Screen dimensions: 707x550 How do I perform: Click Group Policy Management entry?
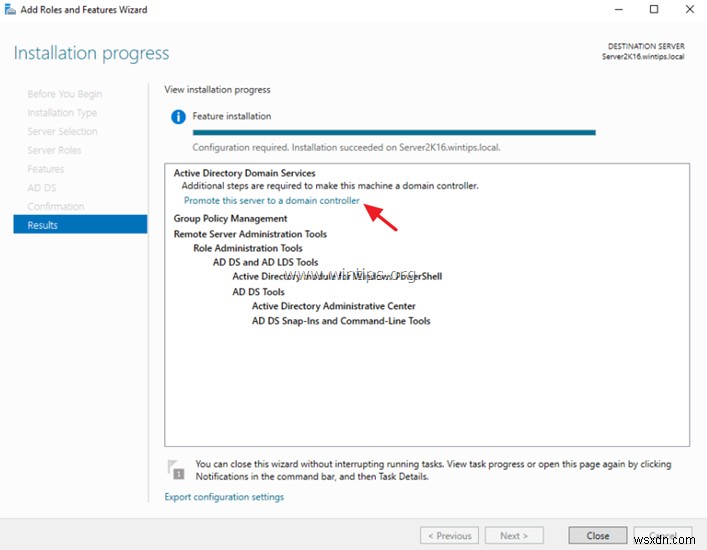point(230,219)
